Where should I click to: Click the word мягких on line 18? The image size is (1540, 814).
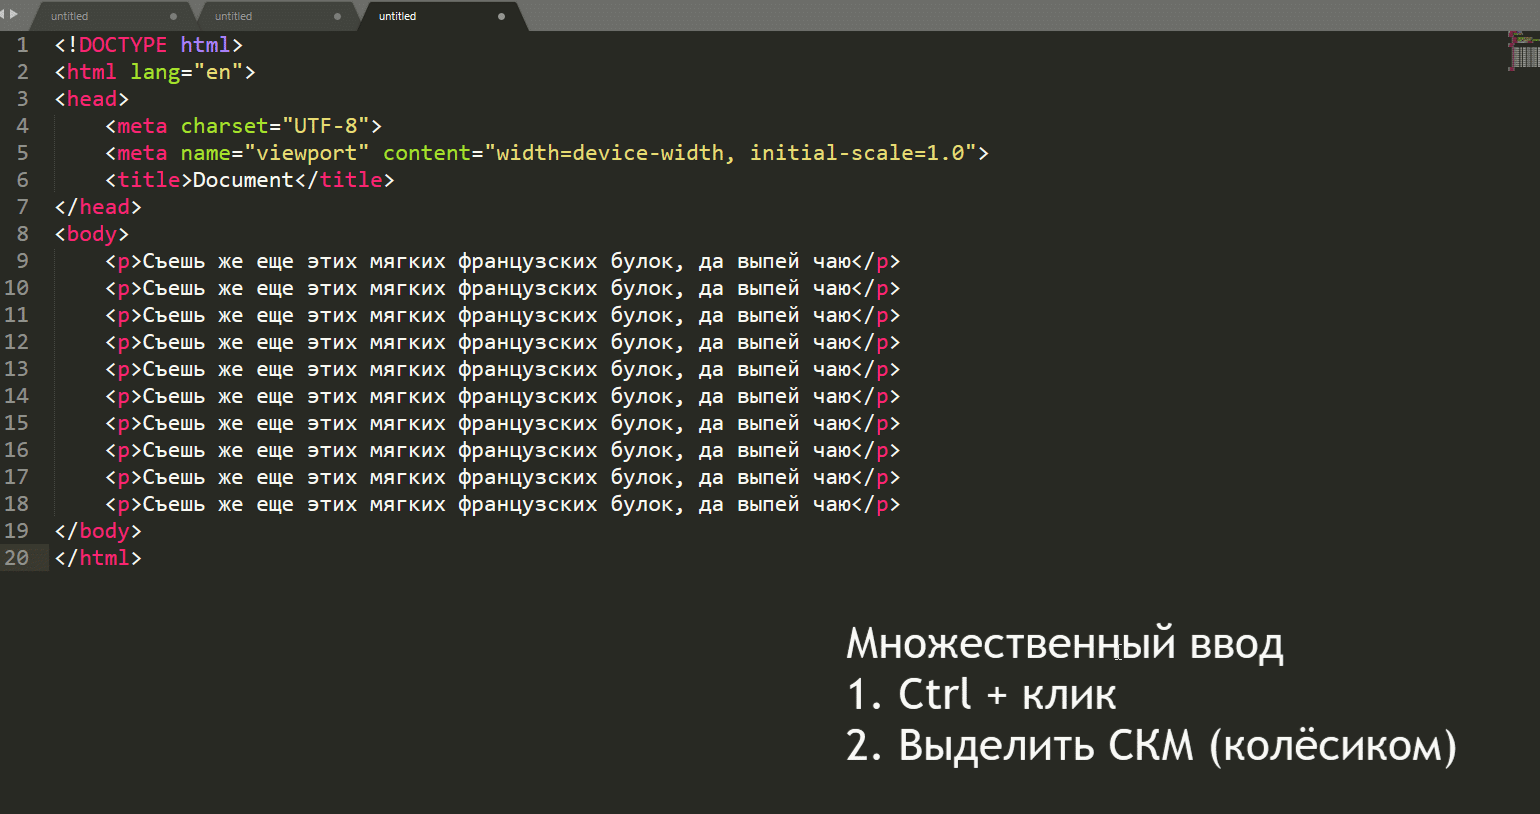pyautogui.click(x=408, y=504)
